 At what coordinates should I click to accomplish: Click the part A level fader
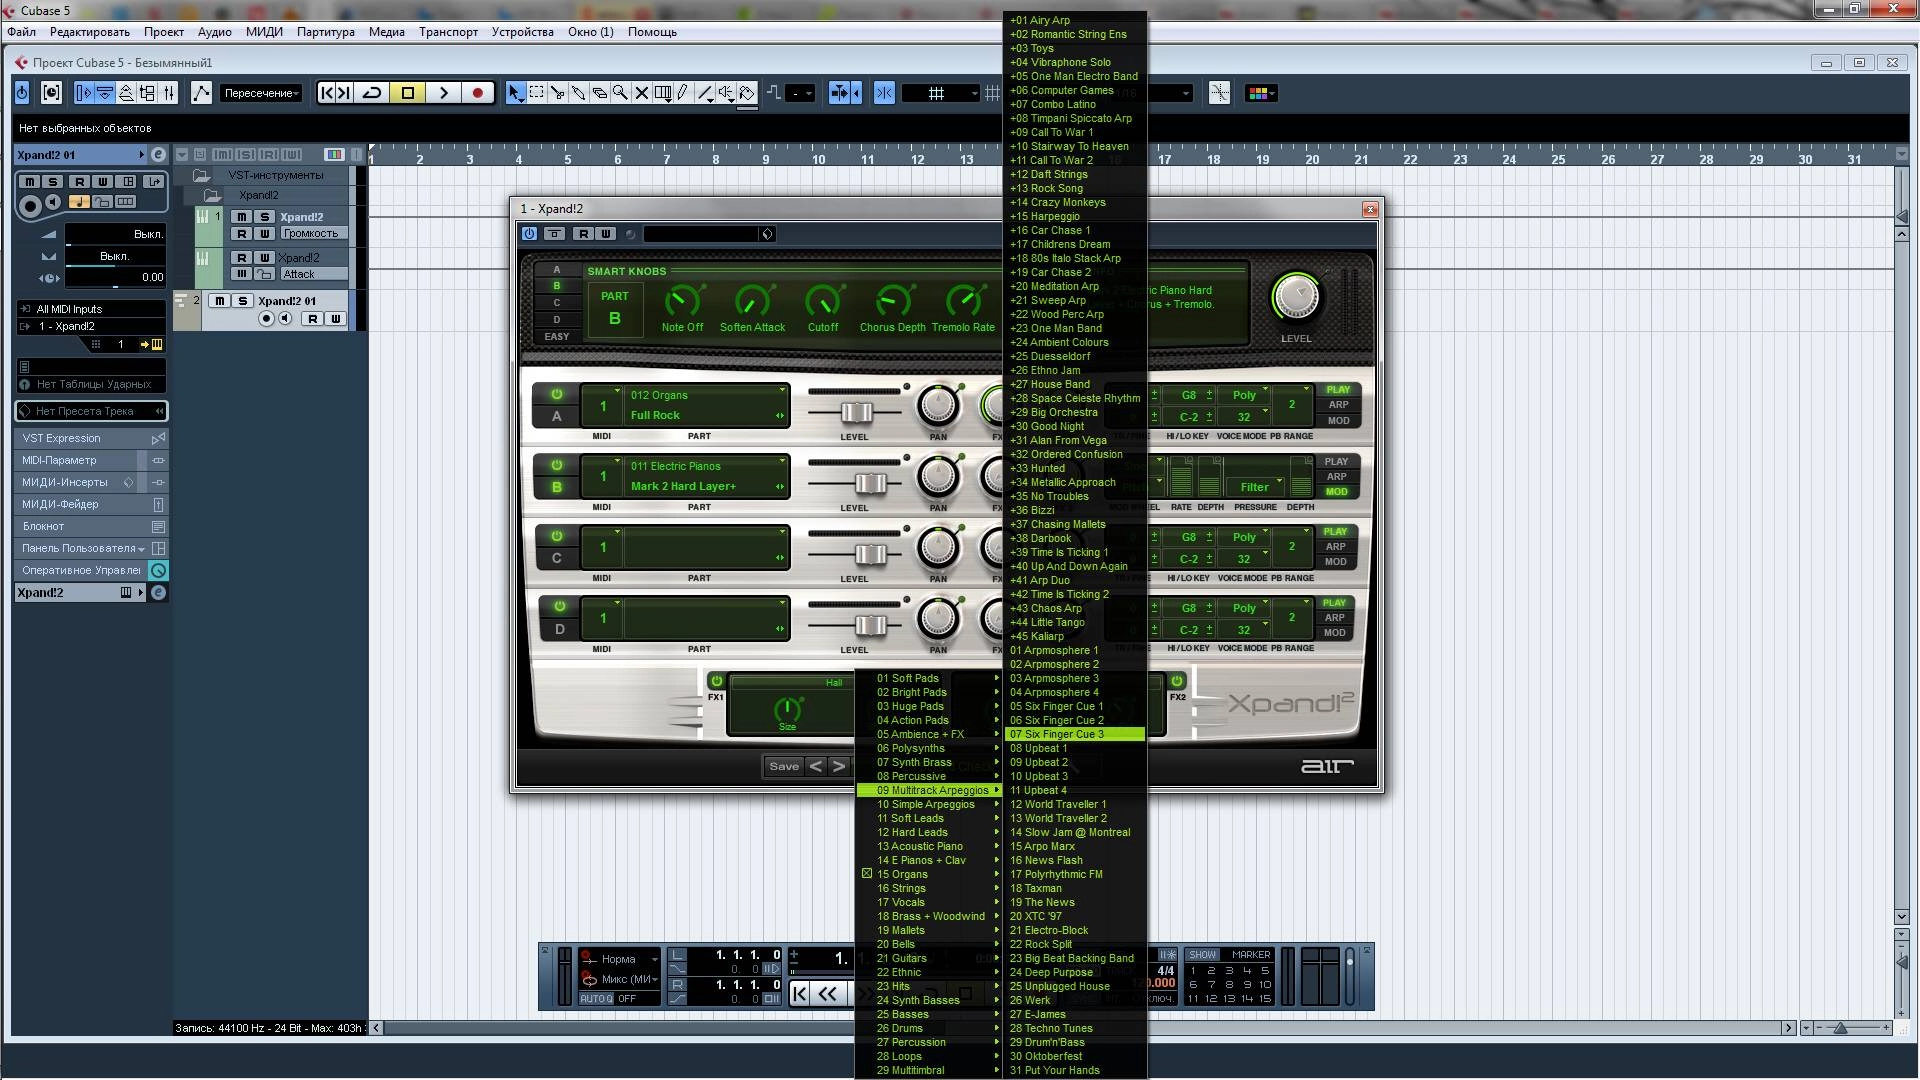[856, 412]
